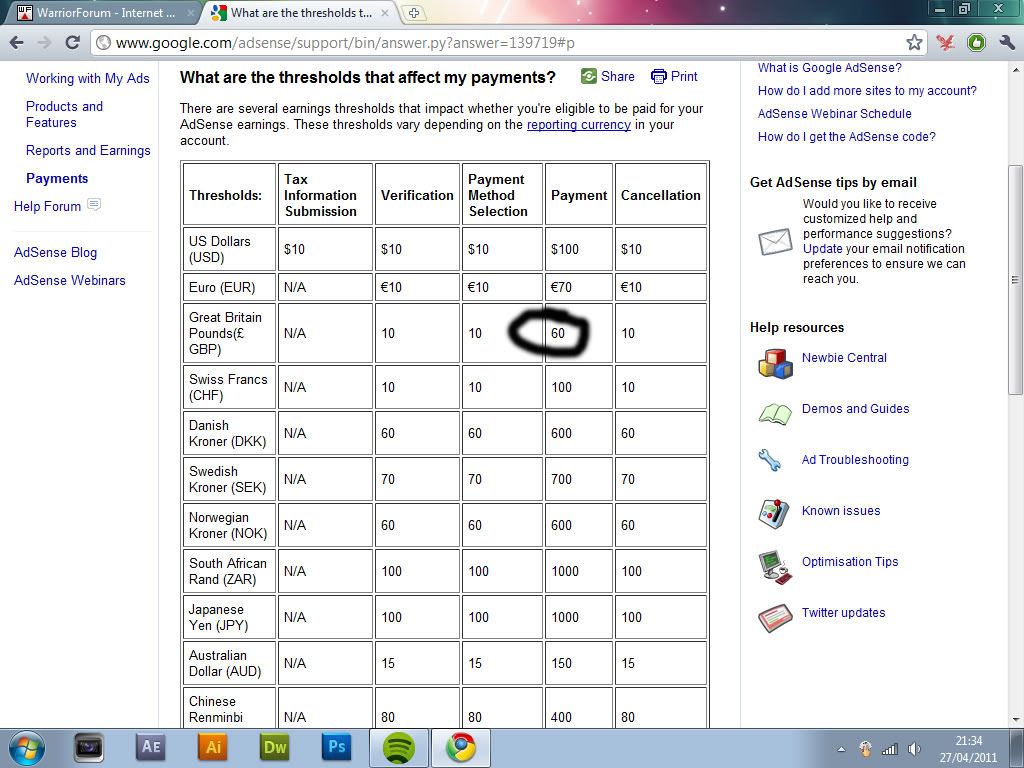Bookmark this page with the star icon
Image resolution: width=1024 pixels, height=768 pixels.
pyautogui.click(x=914, y=43)
